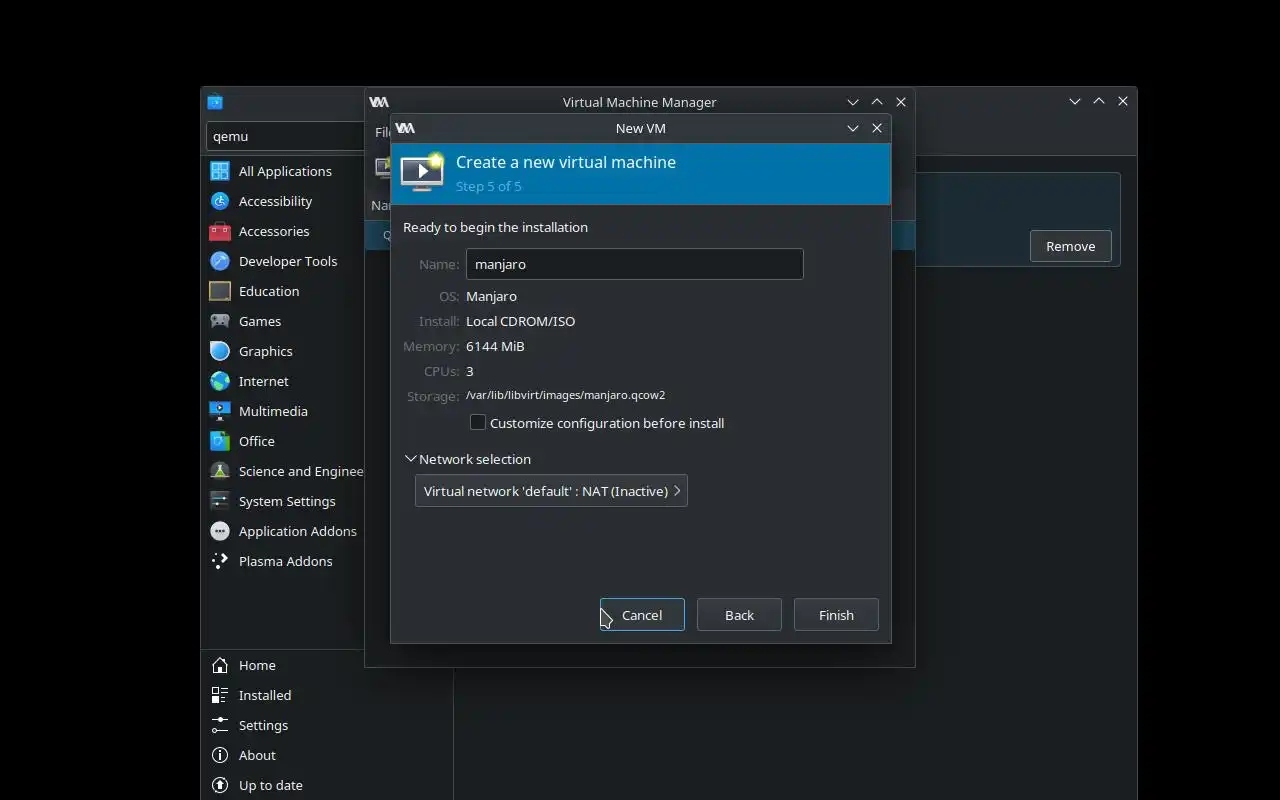
Task: Open the Office category icon
Action: 220,441
